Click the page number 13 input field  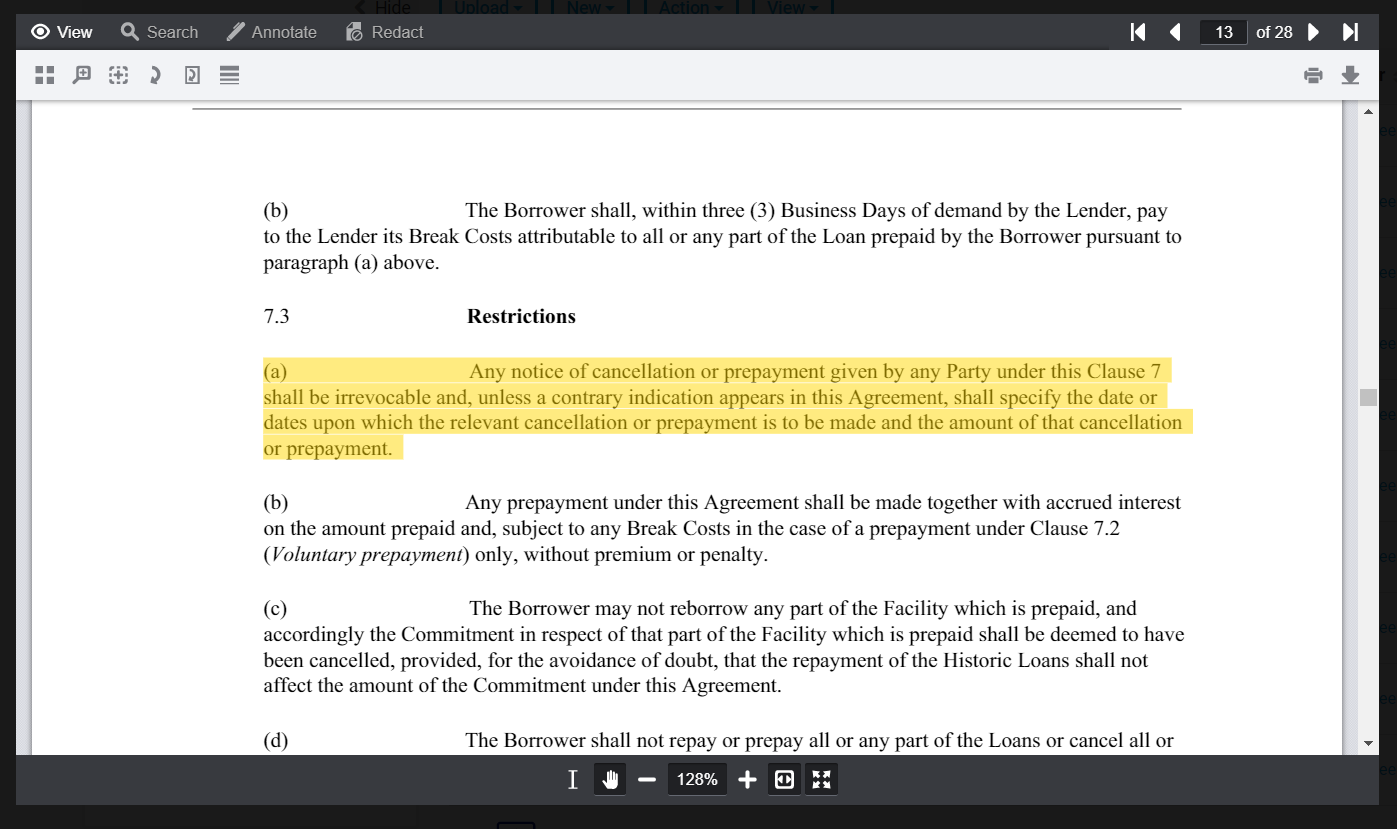1223,32
